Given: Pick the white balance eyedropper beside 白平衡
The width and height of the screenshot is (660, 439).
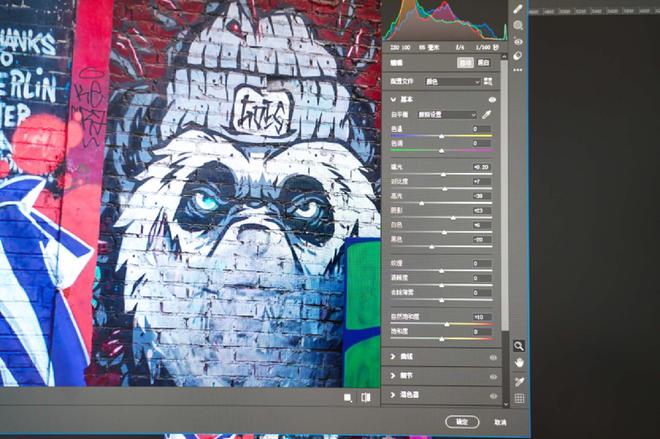Looking at the screenshot, I should click(486, 114).
